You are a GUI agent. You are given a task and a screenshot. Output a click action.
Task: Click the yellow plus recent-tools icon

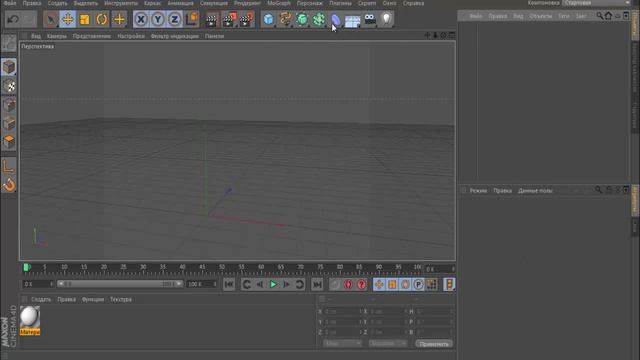coord(119,19)
